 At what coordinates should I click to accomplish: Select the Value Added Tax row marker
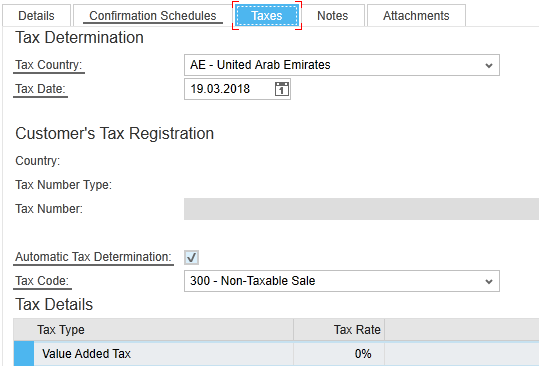24,354
